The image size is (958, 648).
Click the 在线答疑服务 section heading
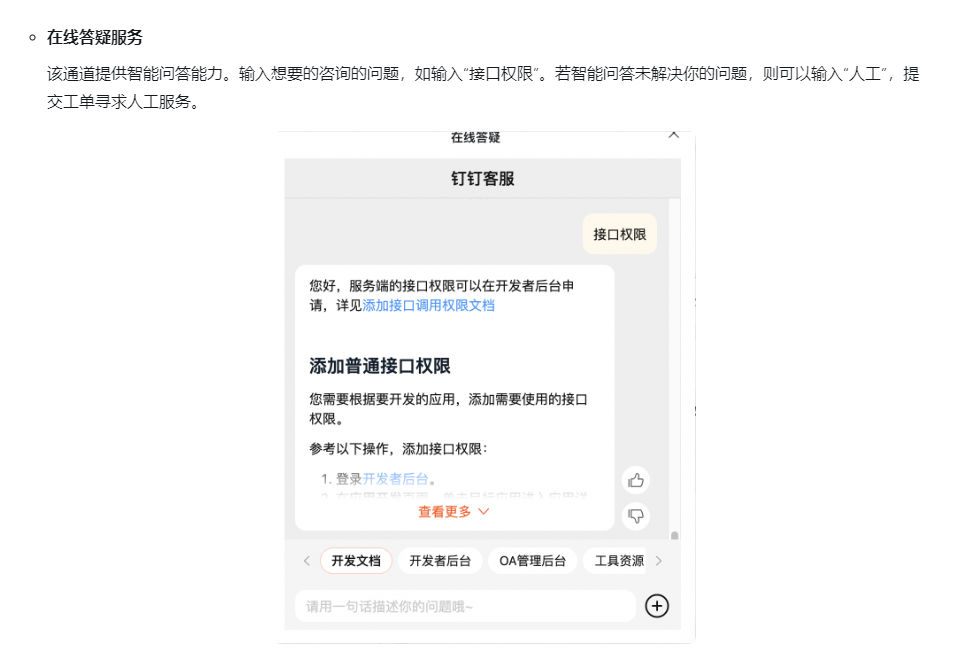[x=95, y=37]
